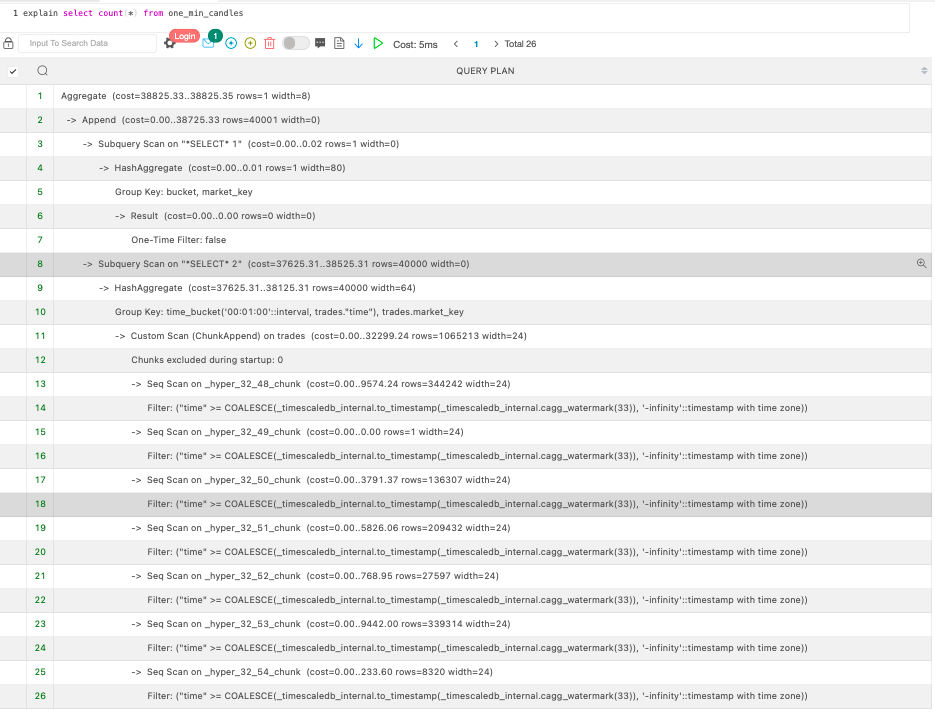
Task: Open the notifications envelope icon
Action: [207, 44]
